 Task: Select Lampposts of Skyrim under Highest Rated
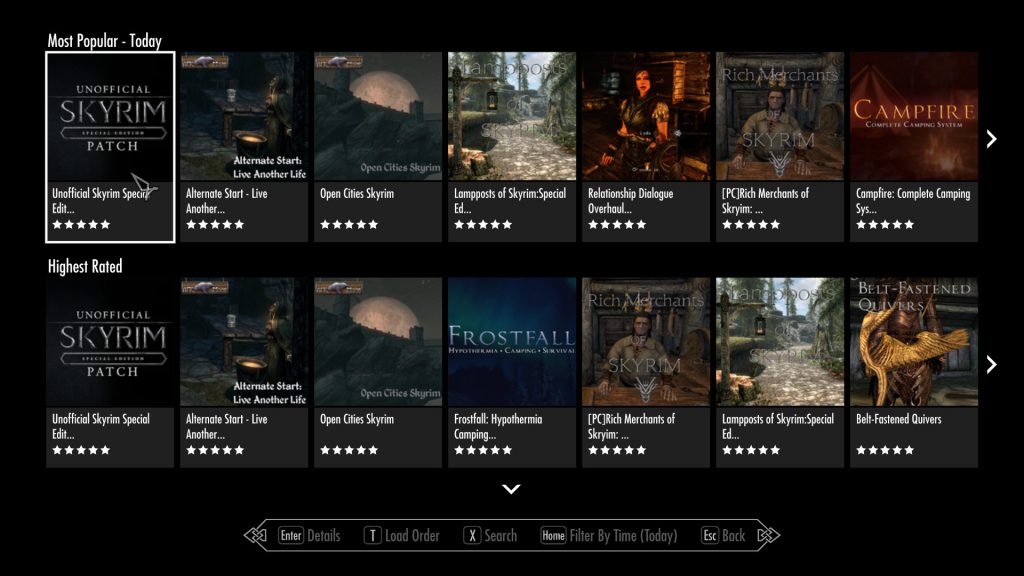(x=780, y=372)
